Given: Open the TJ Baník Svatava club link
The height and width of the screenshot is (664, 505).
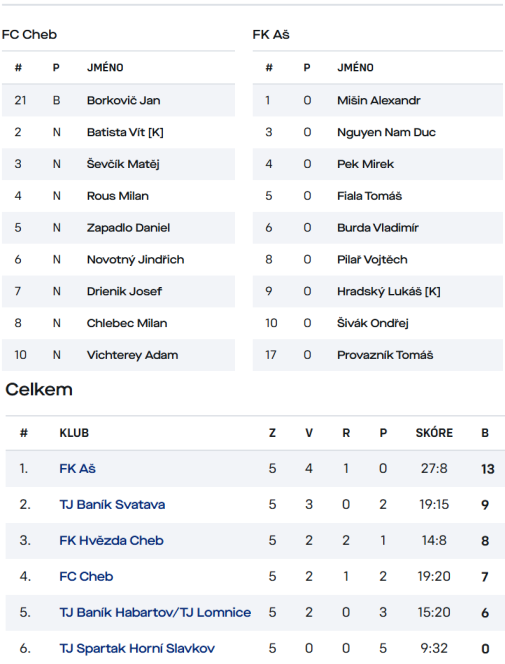Looking at the screenshot, I should click(x=112, y=504).
